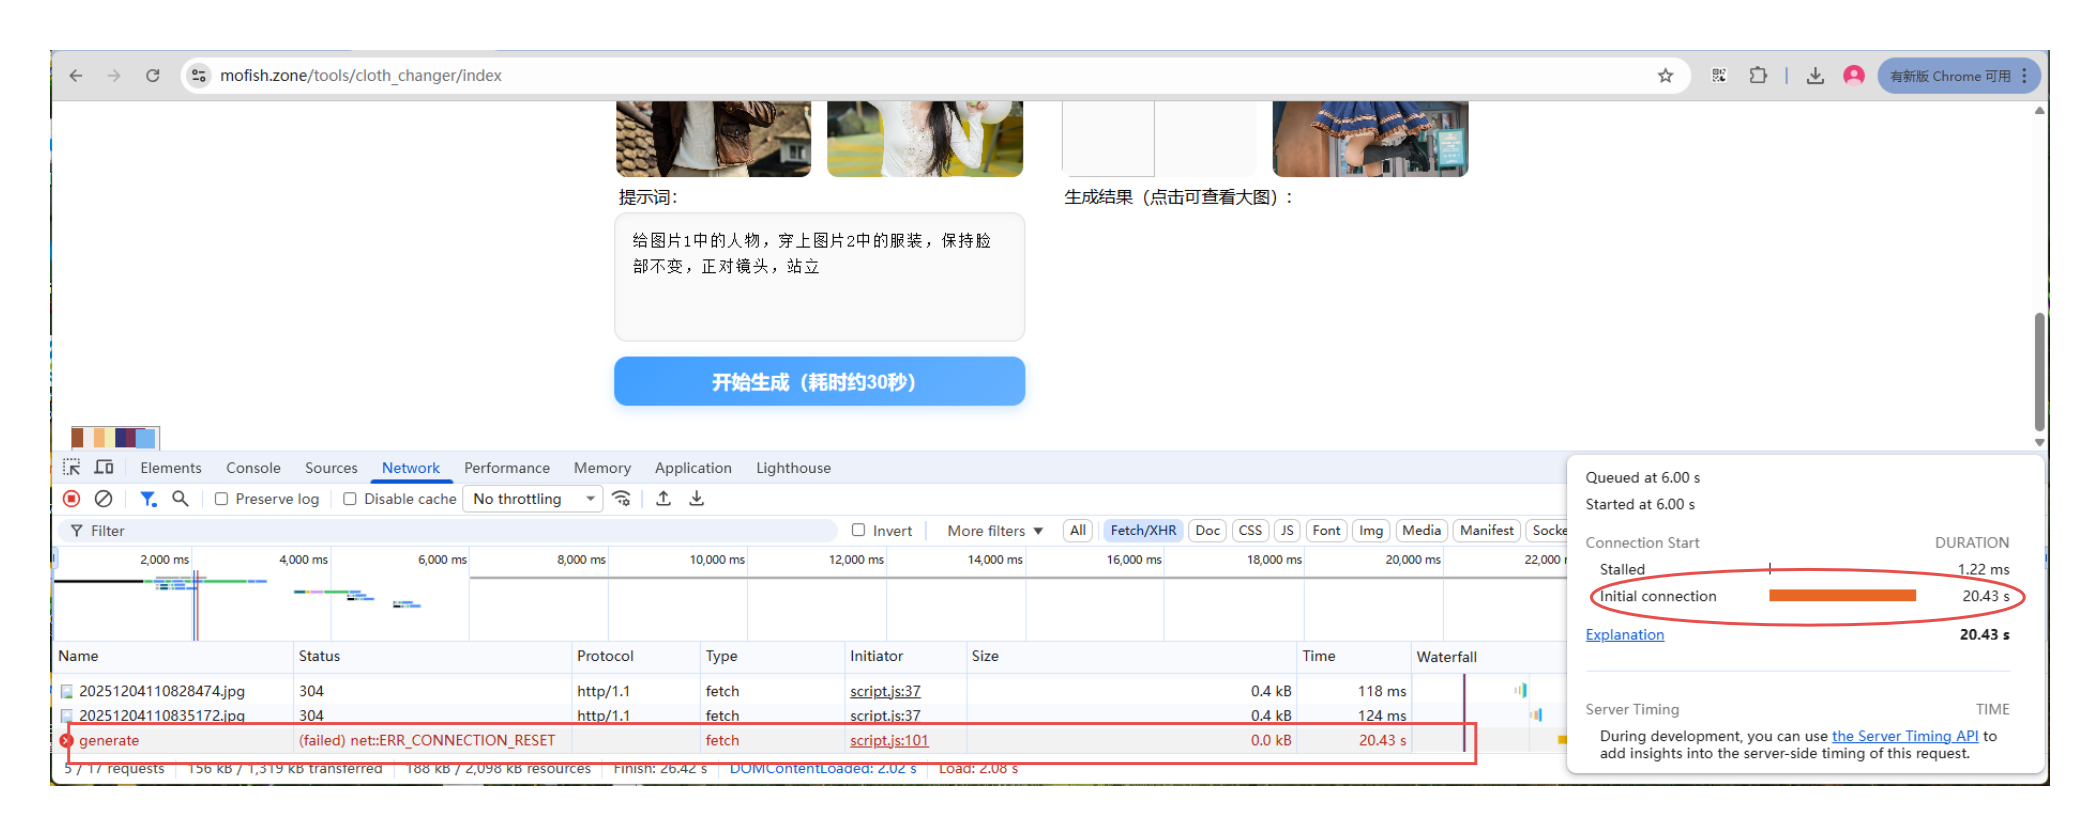Switch to the Console tab
Image resolution: width=2100 pixels, height=836 pixels.
tap(253, 468)
